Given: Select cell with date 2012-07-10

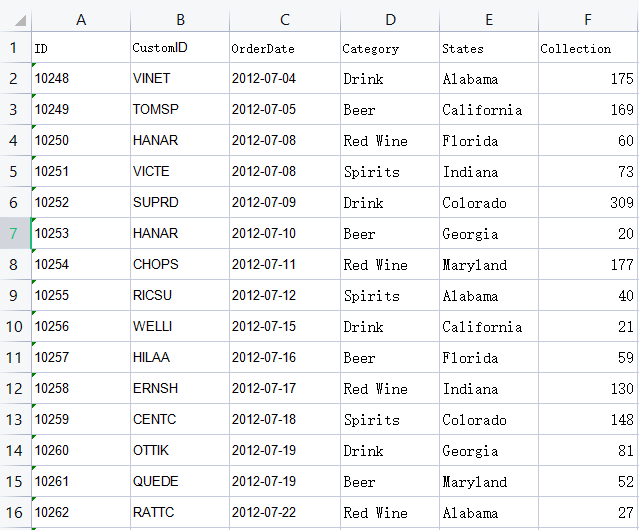Looking at the screenshot, I should 285,233.
